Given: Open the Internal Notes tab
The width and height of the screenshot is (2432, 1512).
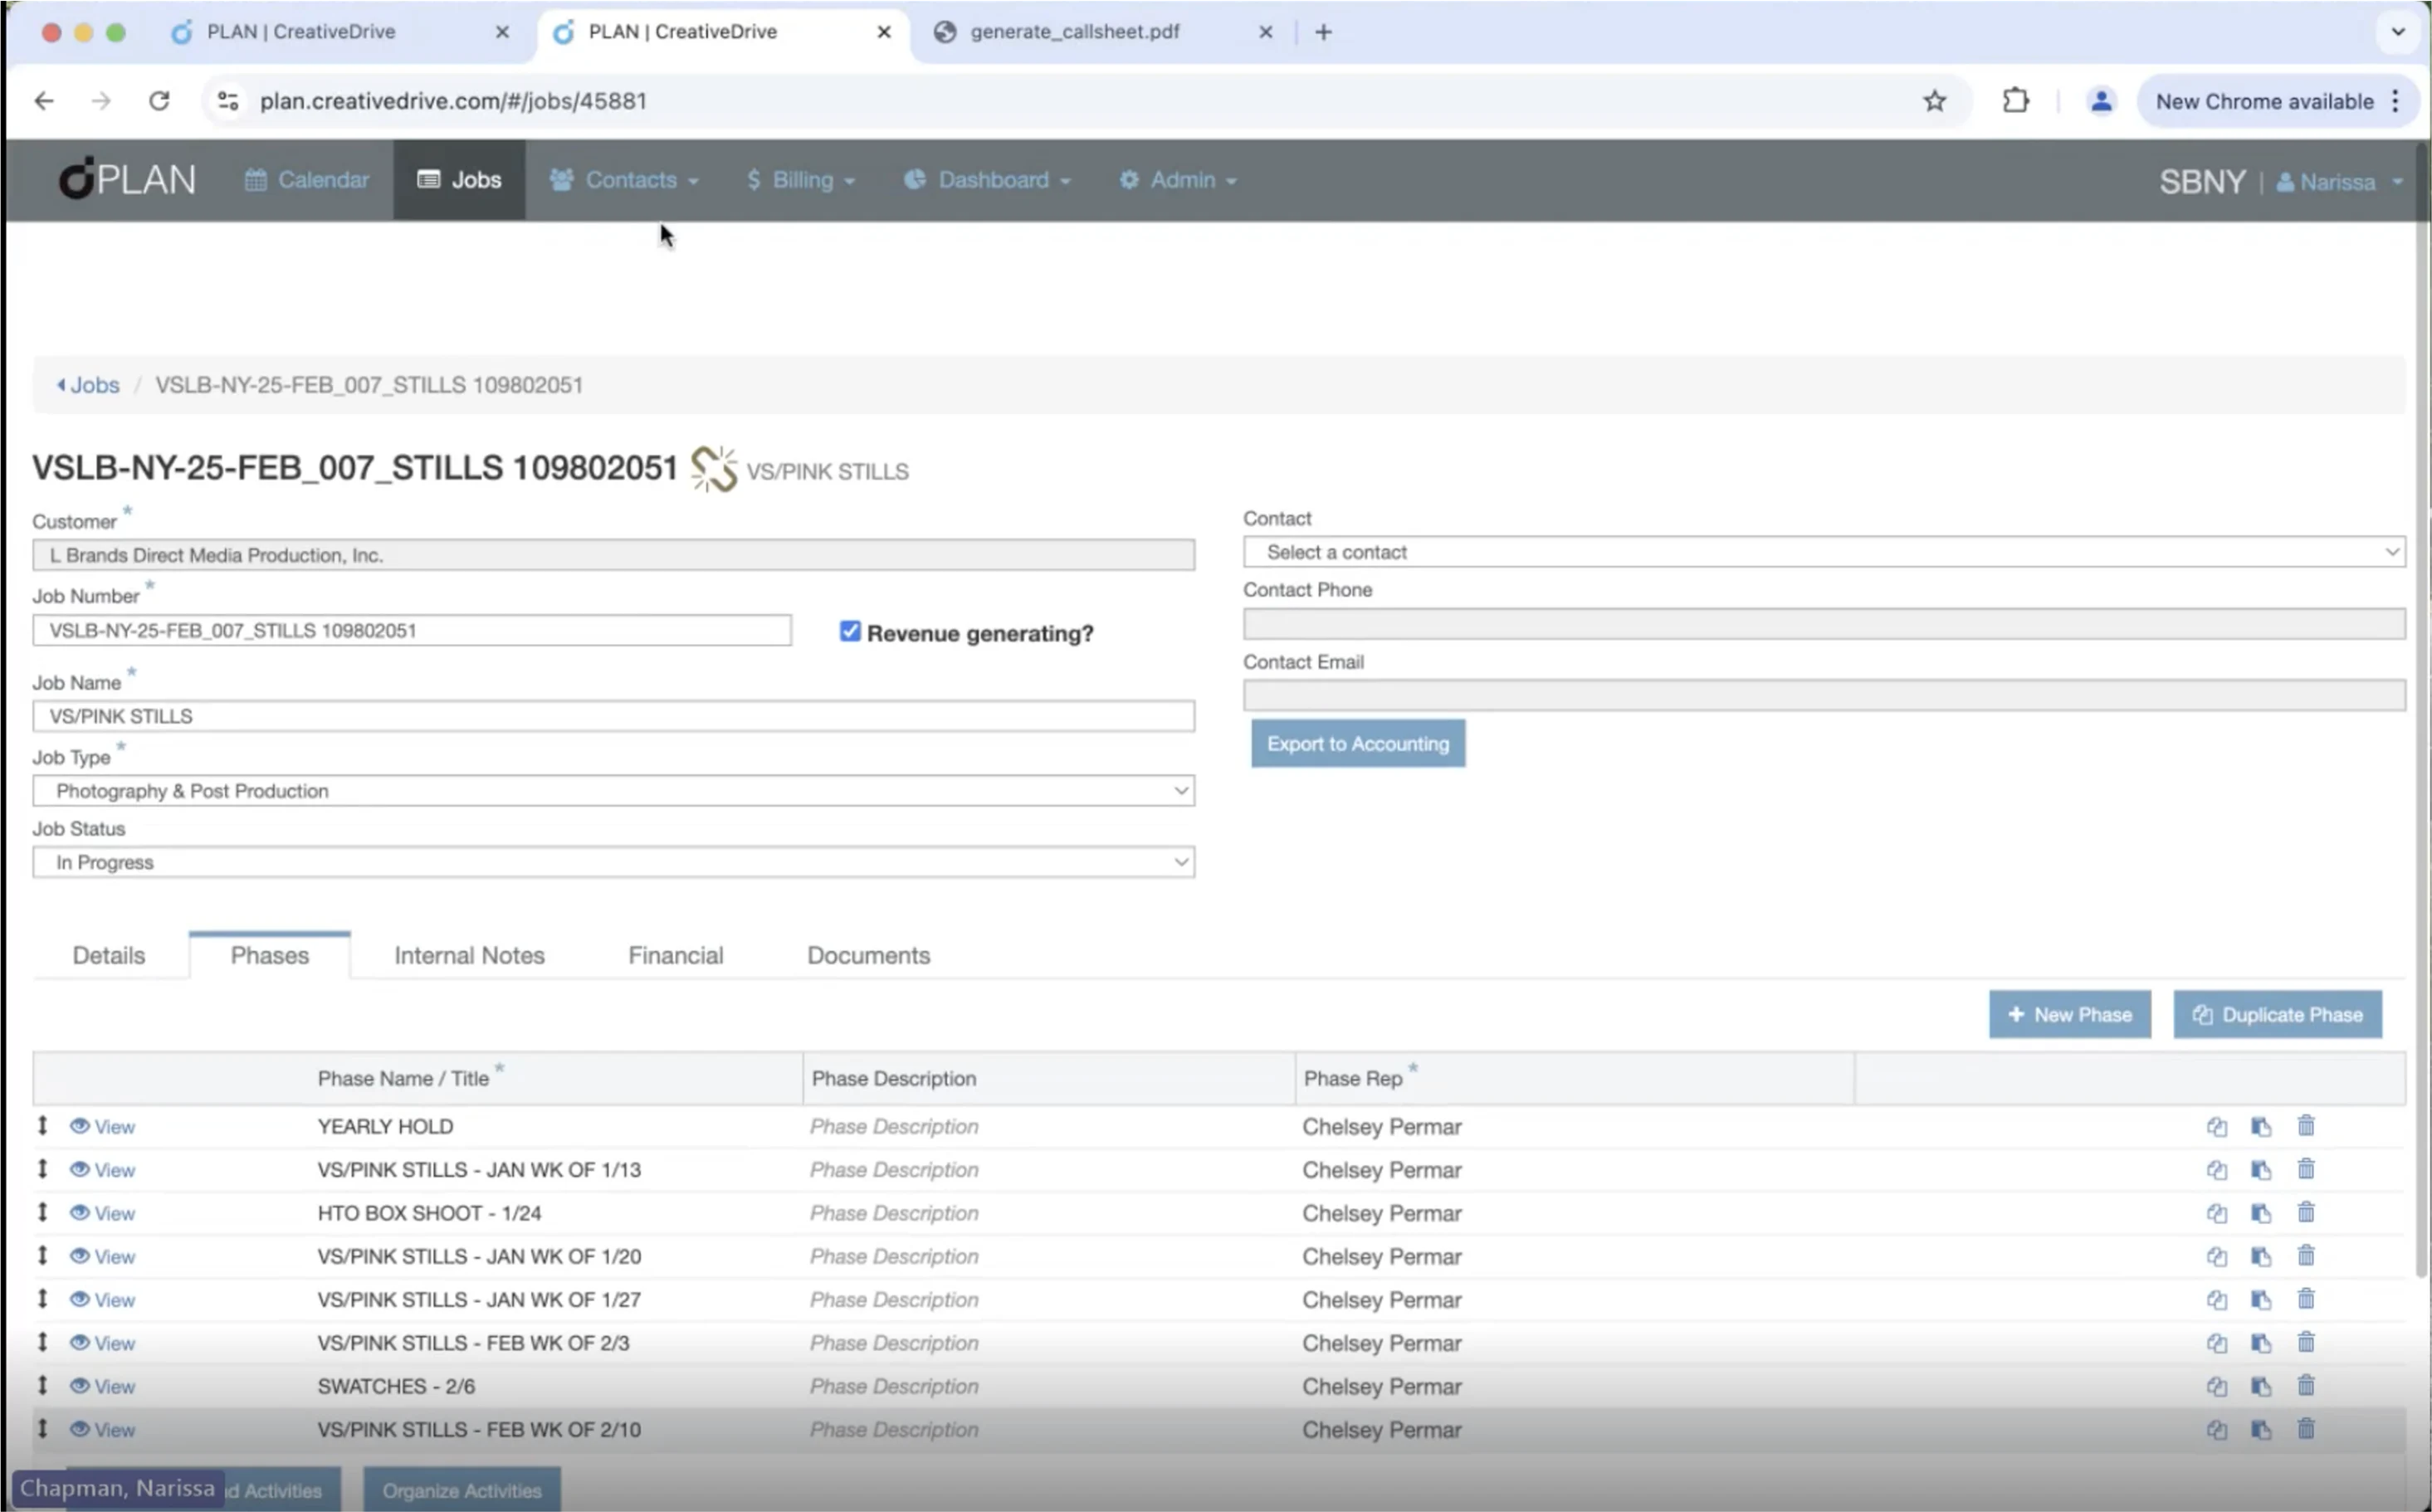Looking at the screenshot, I should pyautogui.click(x=469, y=955).
